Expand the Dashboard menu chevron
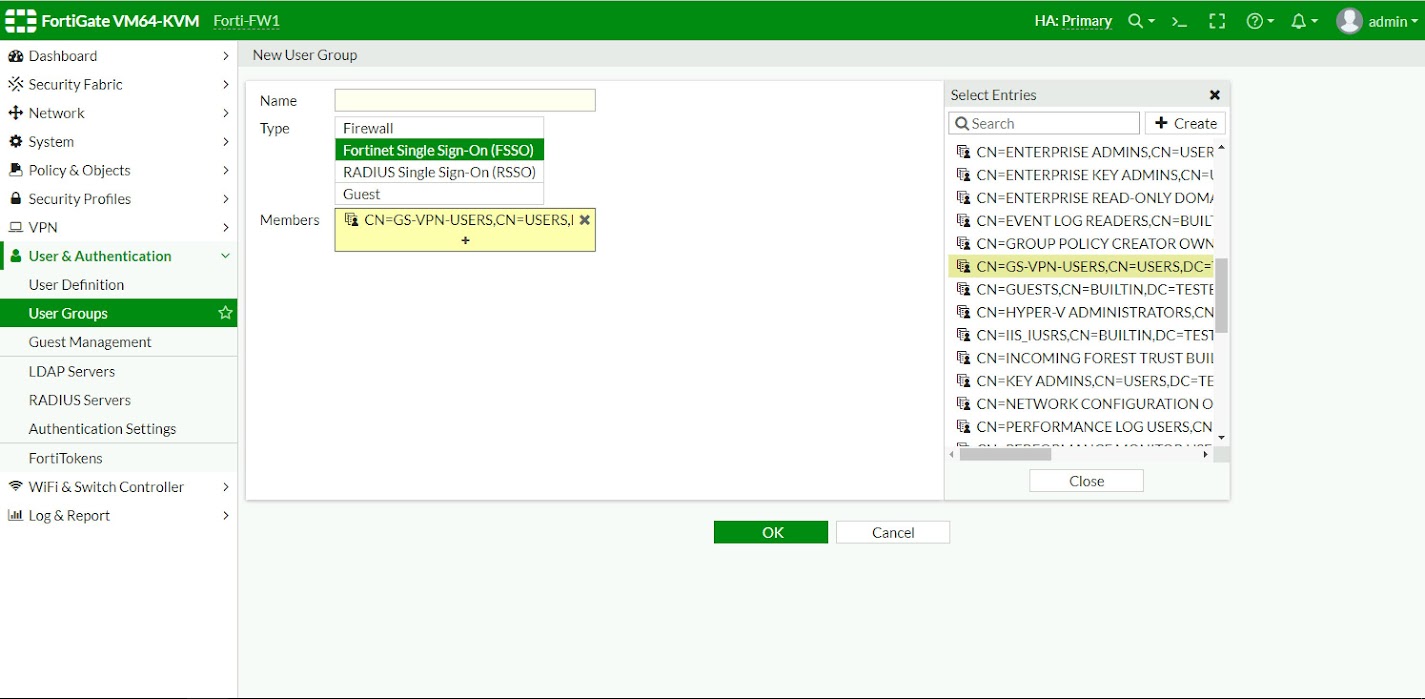Viewport: 1425px width, 699px height. (x=226, y=56)
